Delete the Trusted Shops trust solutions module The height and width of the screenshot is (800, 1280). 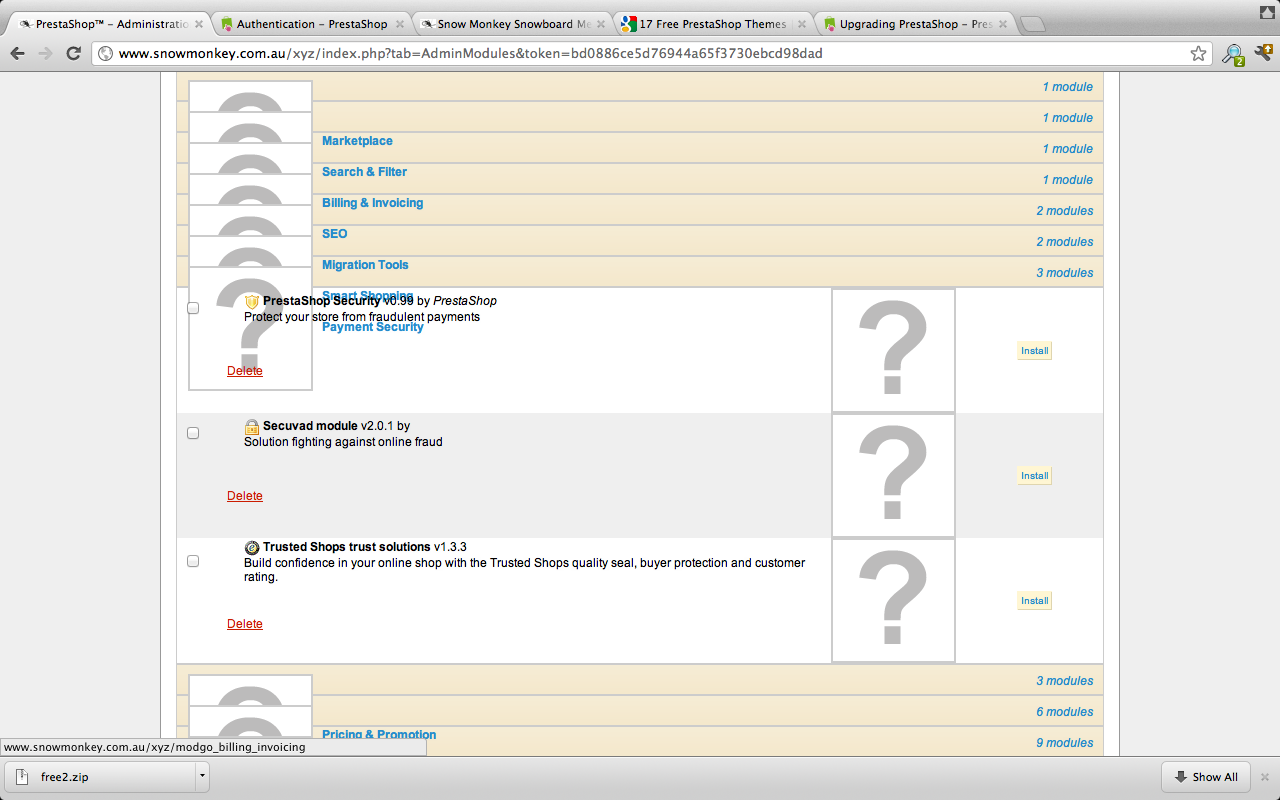(x=245, y=624)
